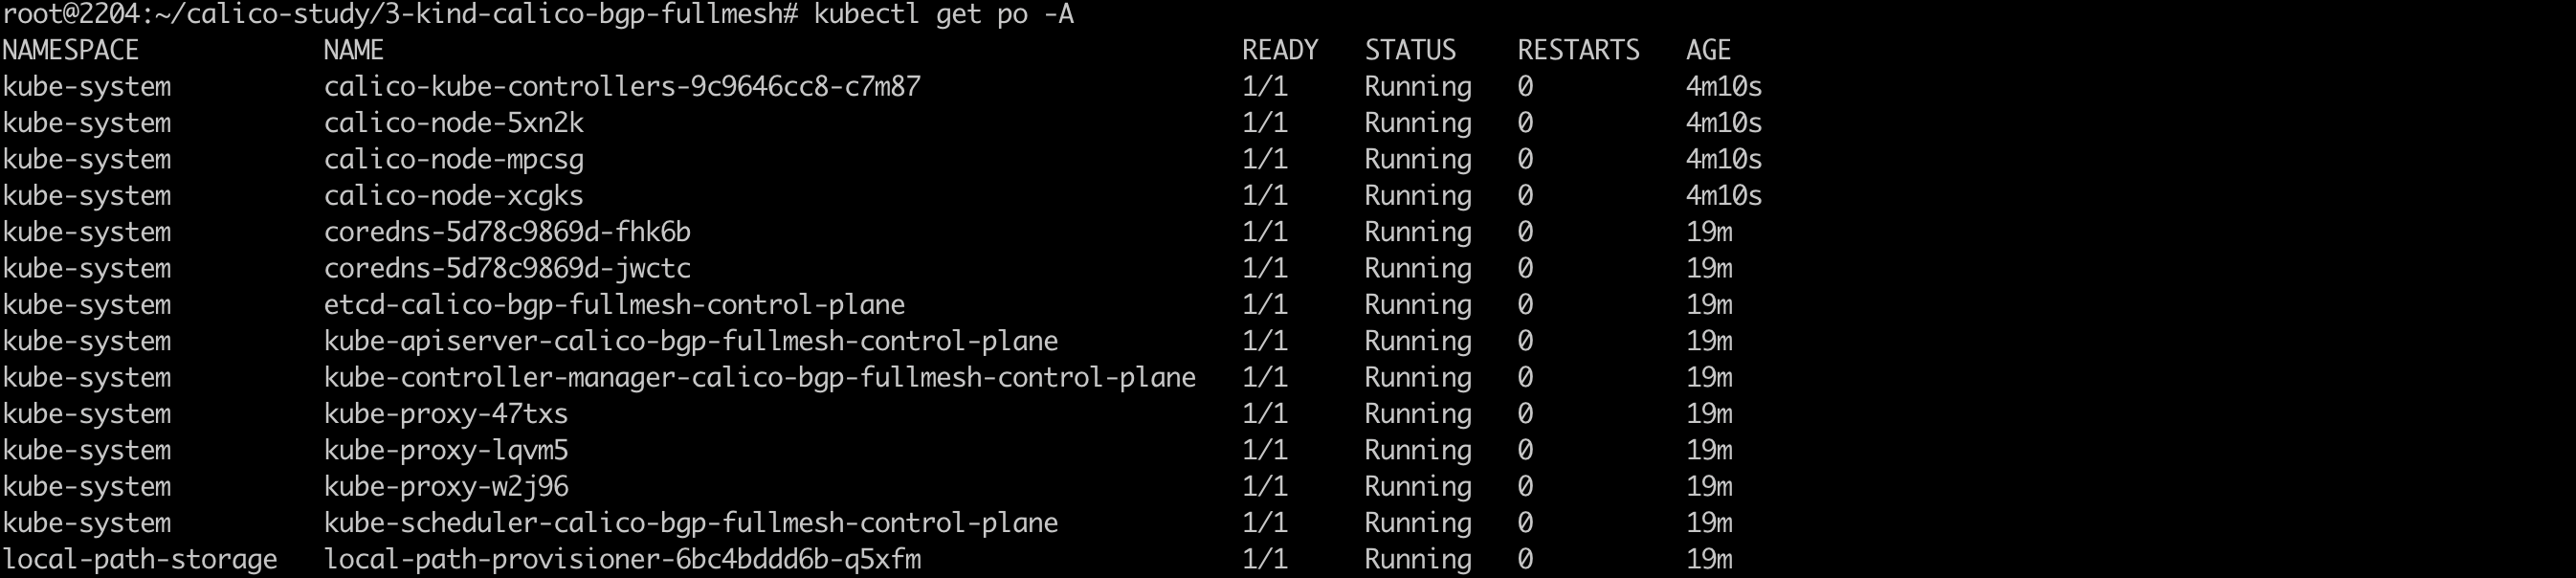Screen dimensions: 2576x578
Task: Select the kube-proxy-47txs pod name
Action: 445,414
